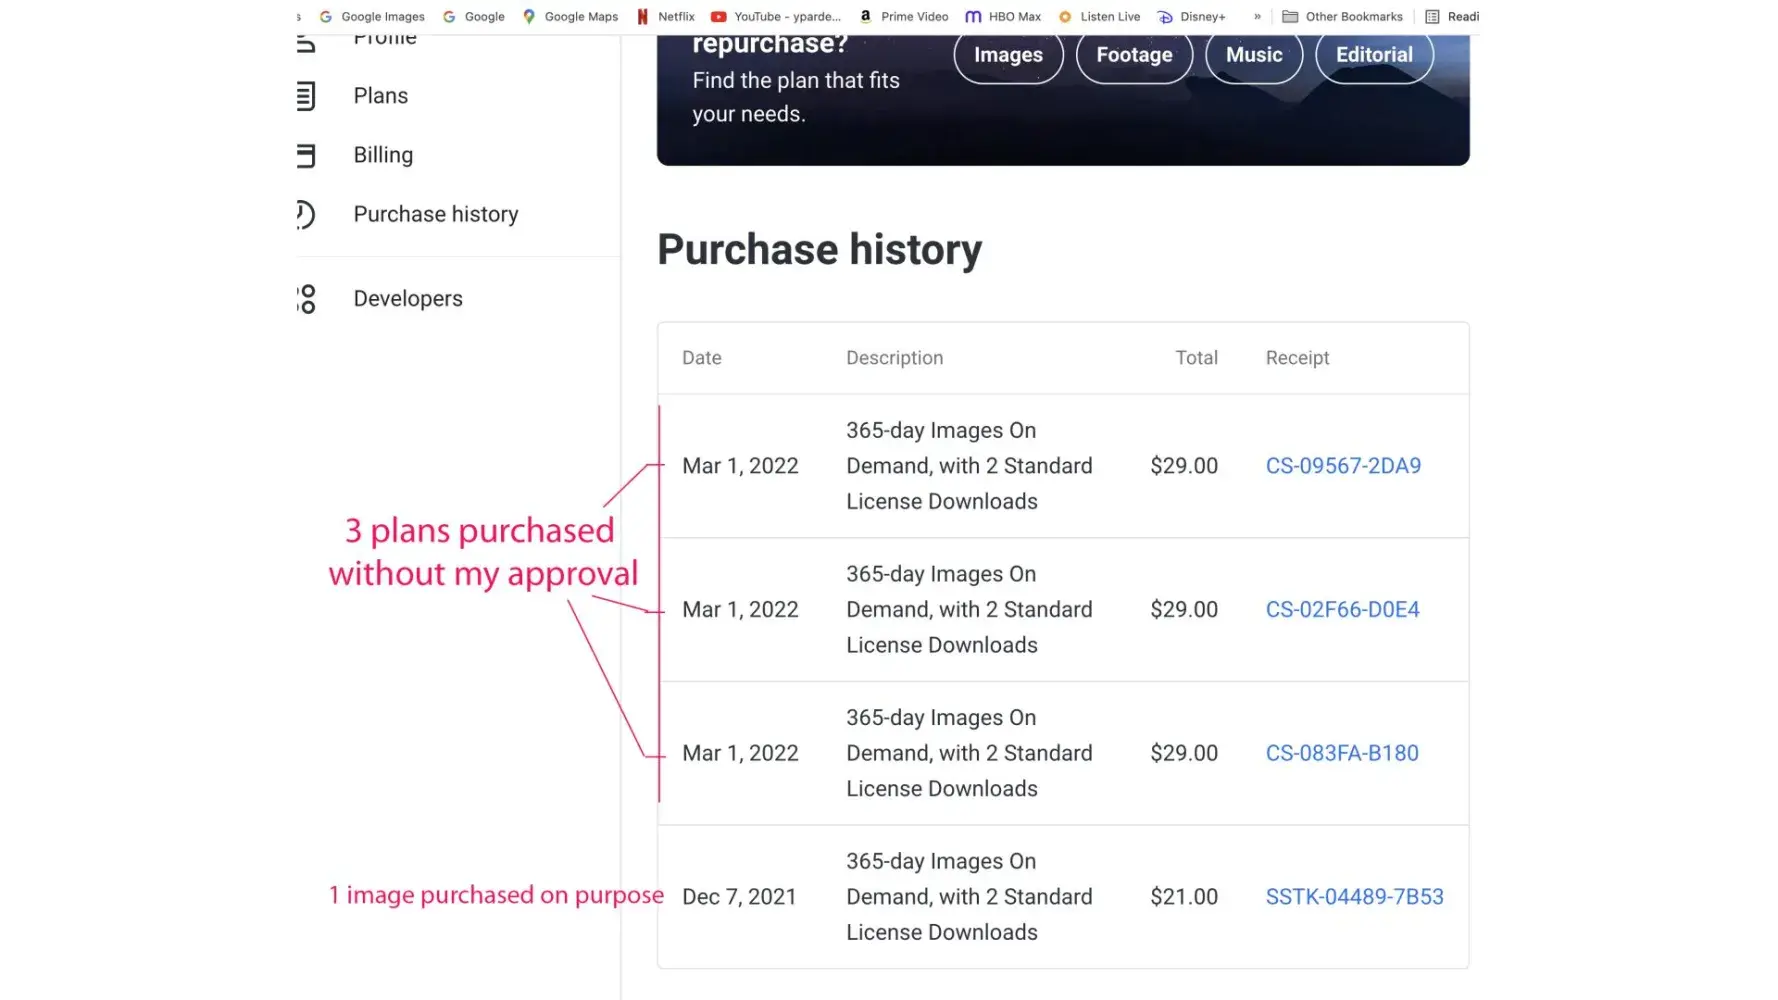Select the Music plan pill
Screen dimensions: 1778x1000
point(1254,56)
